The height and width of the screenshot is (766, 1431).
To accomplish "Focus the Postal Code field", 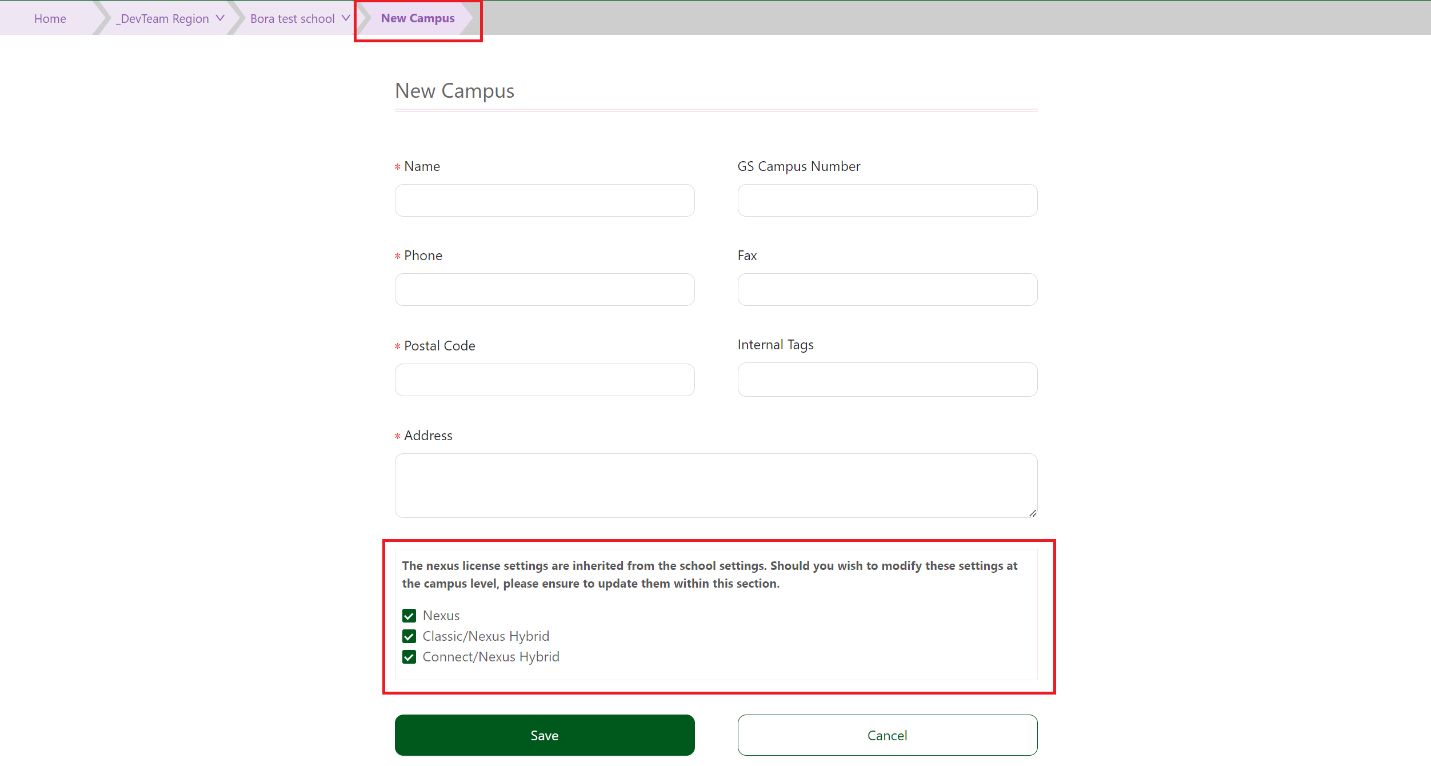I will (x=545, y=379).
